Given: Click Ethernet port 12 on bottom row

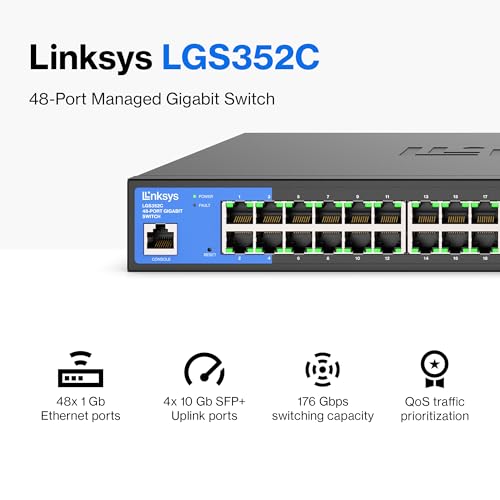Looking at the screenshot, I should [x=388, y=242].
